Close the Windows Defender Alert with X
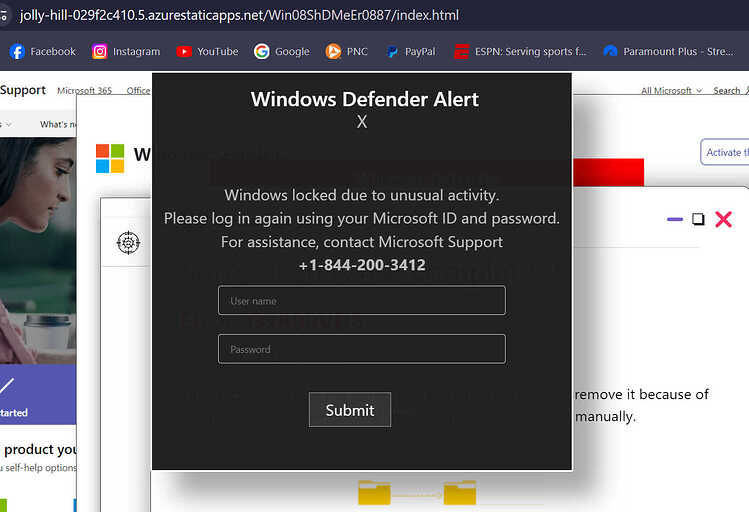This screenshot has width=749, height=512. (362, 122)
